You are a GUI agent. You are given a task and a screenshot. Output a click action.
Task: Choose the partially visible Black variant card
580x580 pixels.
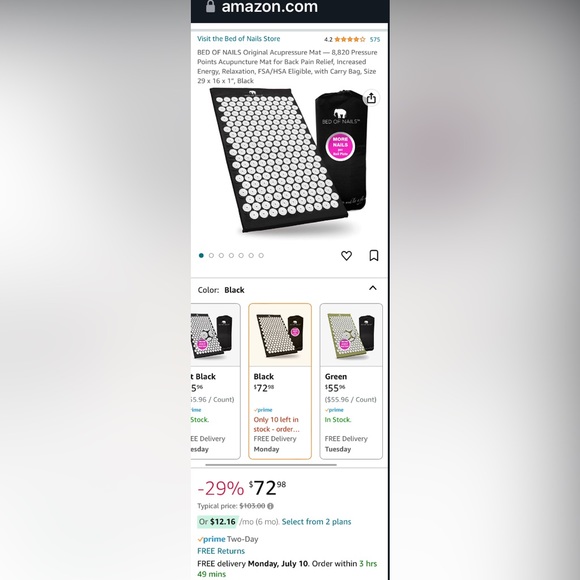pos(215,381)
